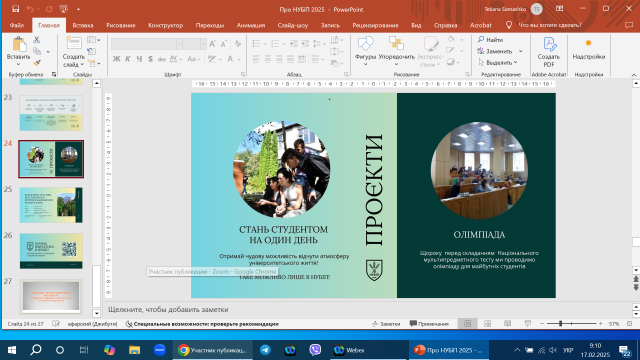The width and height of the screenshot is (640, 360).
Task: Toggle text Shadow (S) formatting
Action: point(150,59)
